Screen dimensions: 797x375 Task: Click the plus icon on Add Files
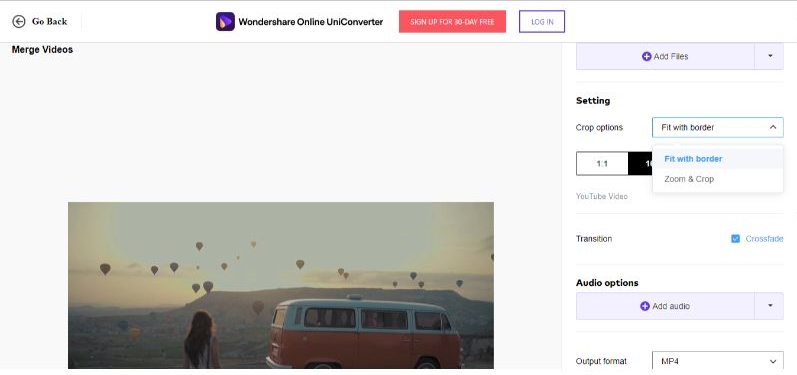[647, 56]
